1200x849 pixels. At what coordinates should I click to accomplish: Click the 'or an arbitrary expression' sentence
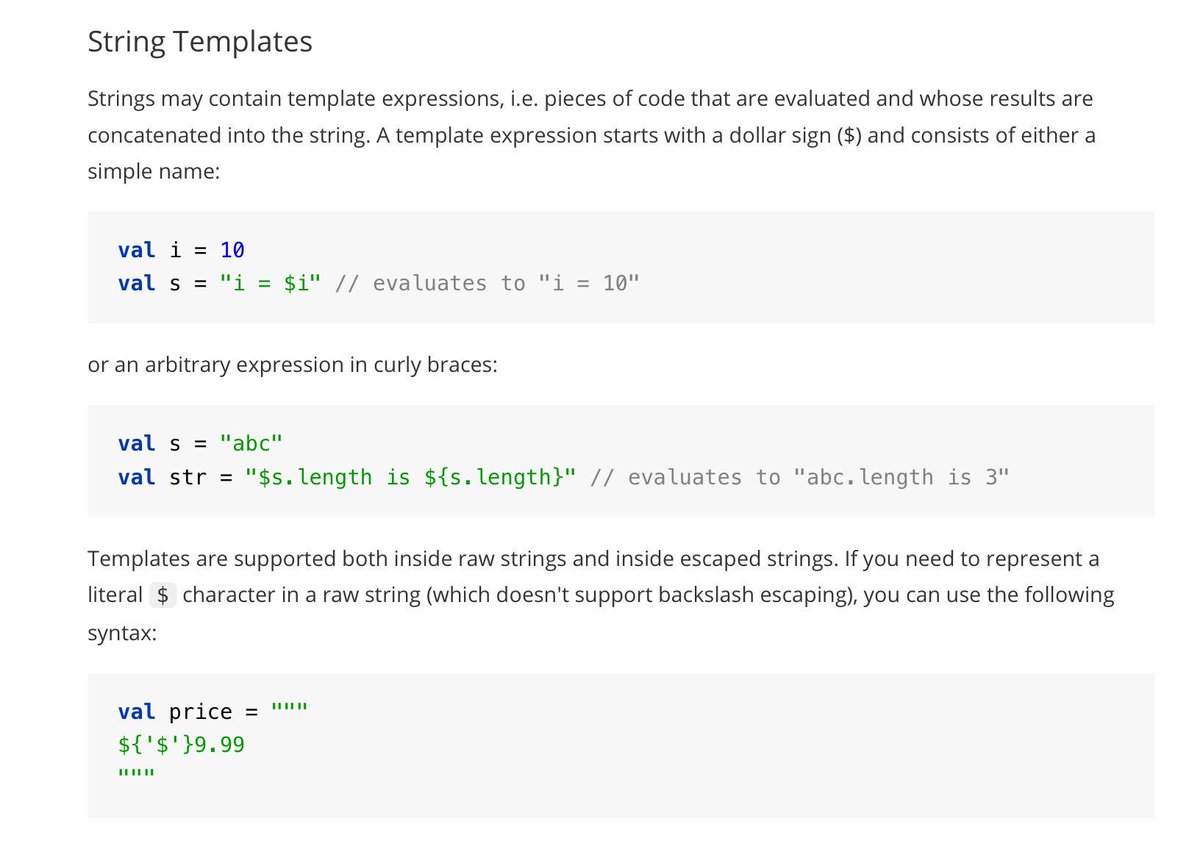pos(292,365)
